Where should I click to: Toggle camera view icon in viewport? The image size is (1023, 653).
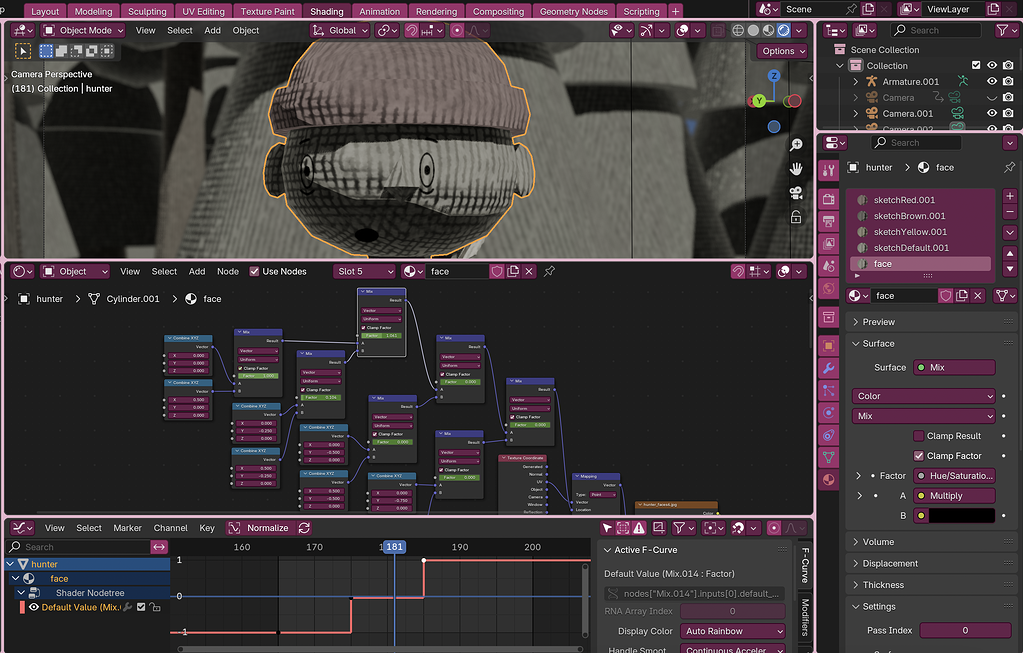coord(796,193)
